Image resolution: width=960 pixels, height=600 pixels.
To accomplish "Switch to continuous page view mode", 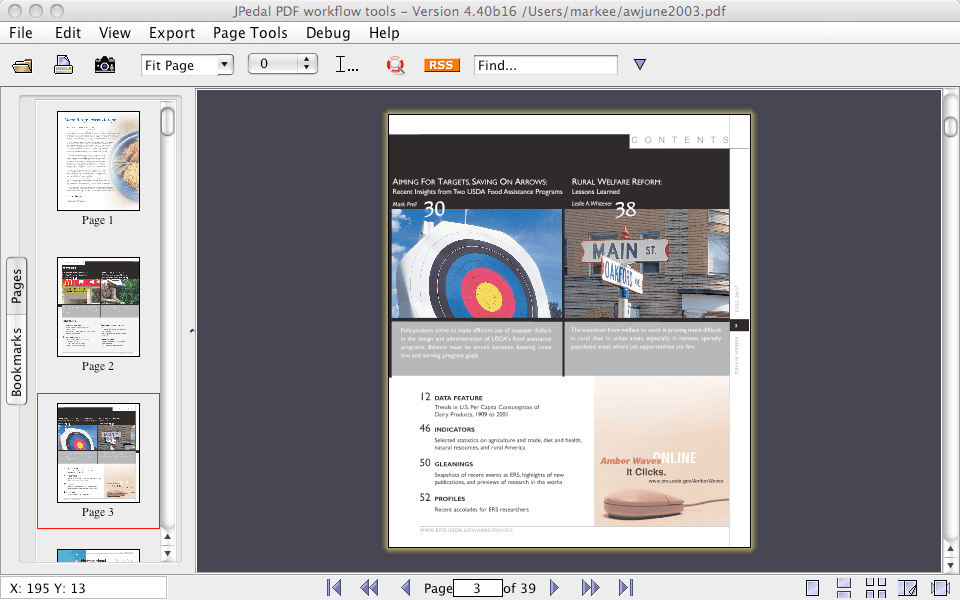I will [844, 588].
